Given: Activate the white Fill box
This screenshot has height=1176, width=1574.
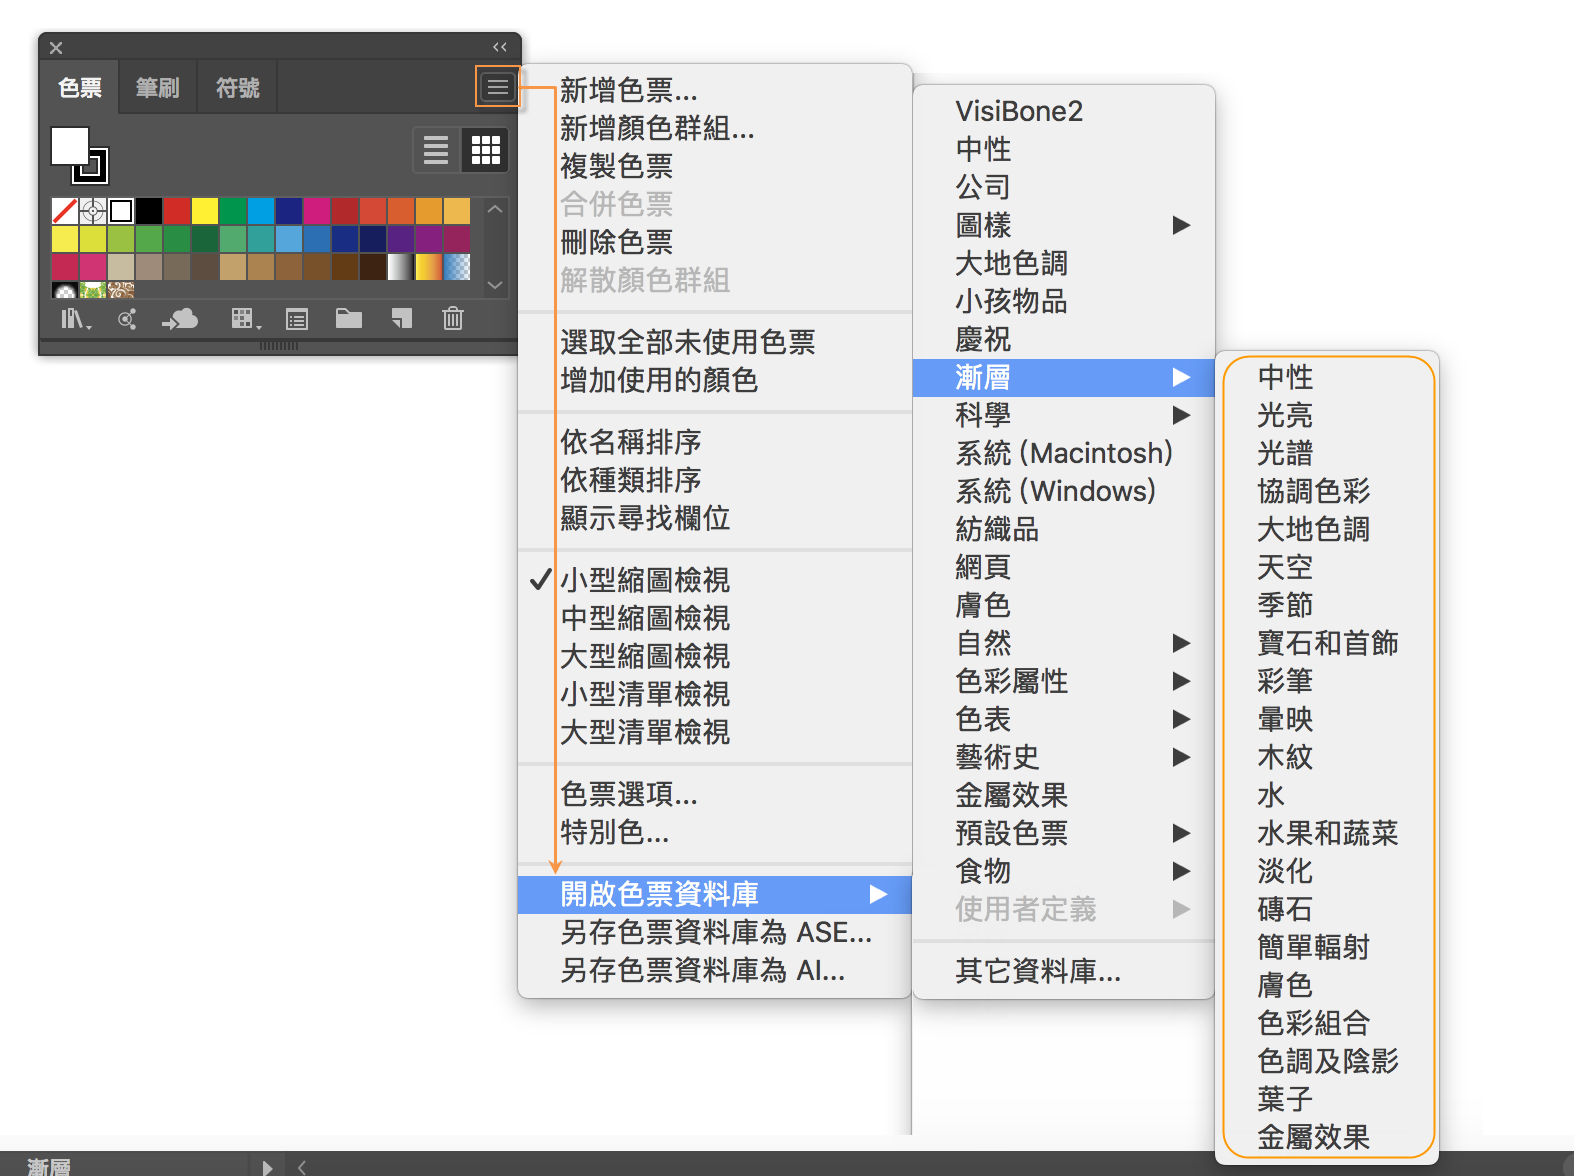Looking at the screenshot, I should (70, 146).
